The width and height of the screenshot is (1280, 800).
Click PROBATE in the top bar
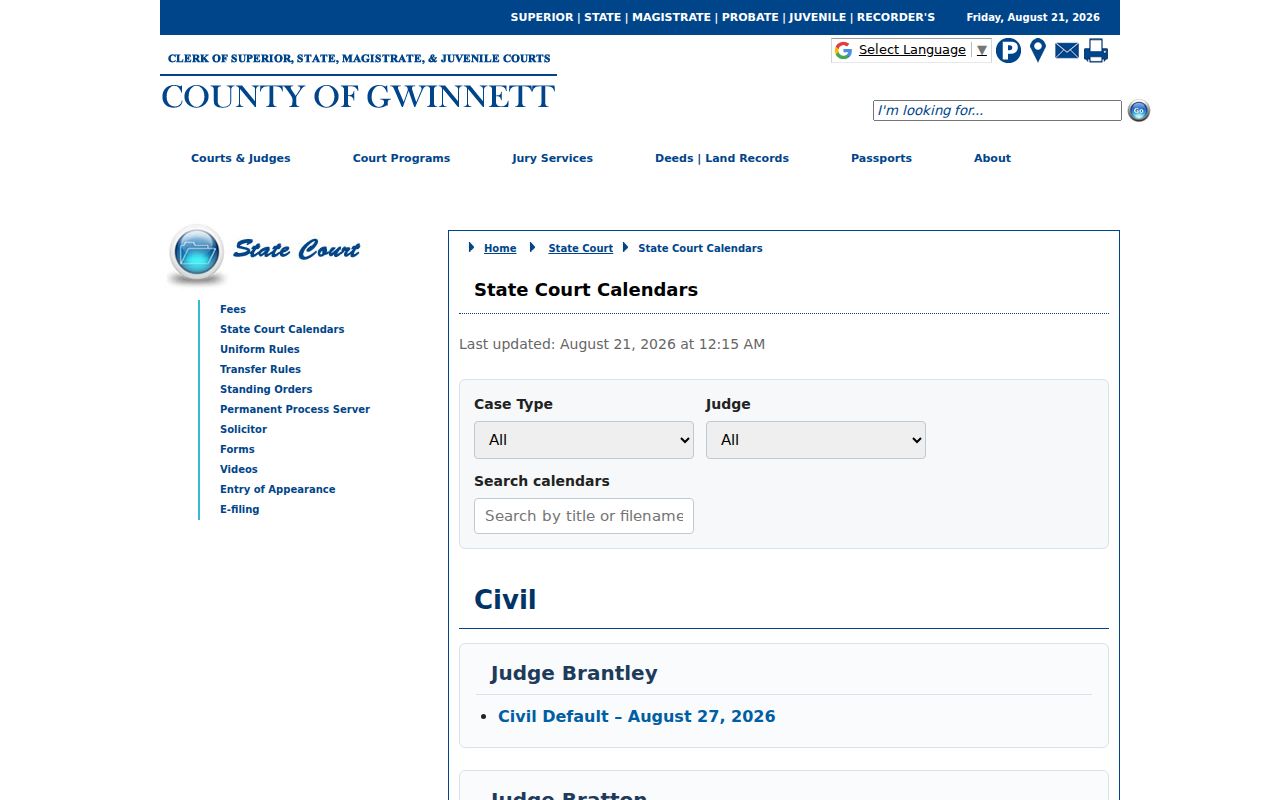click(x=750, y=17)
